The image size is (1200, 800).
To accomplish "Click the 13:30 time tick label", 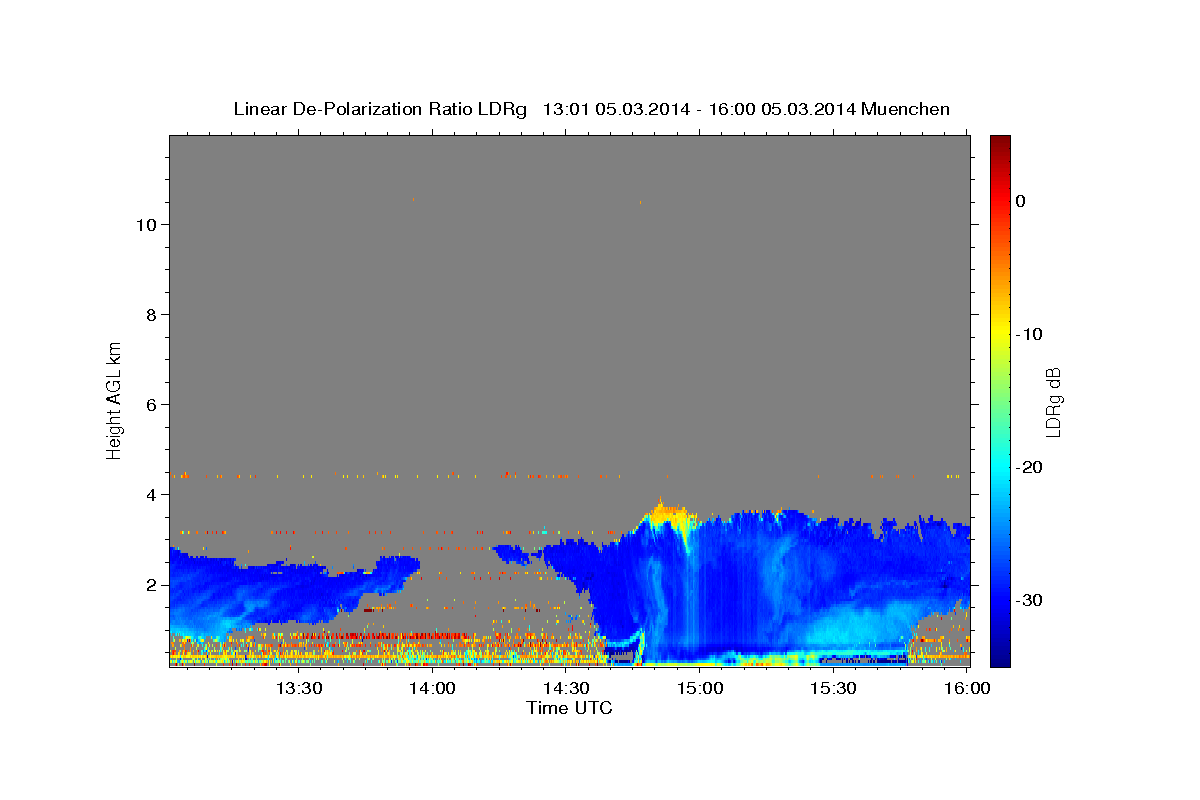I will (x=299, y=688).
